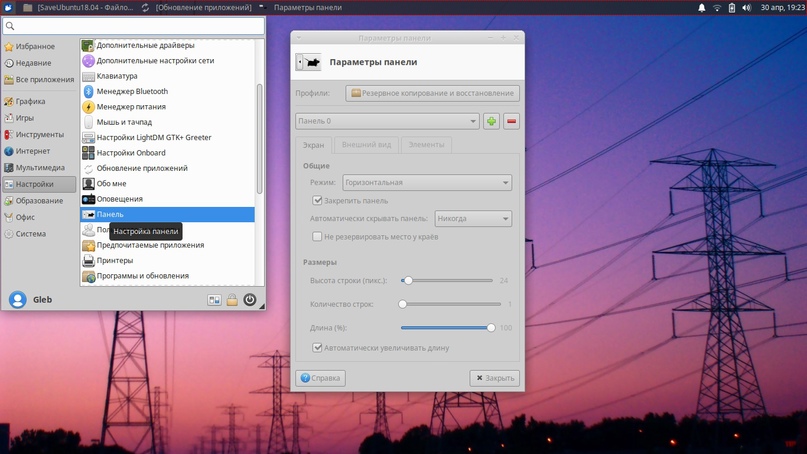Toggle the "Закрепить панель" checkbox
Viewport: 807px width, 454px height.
(318, 200)
